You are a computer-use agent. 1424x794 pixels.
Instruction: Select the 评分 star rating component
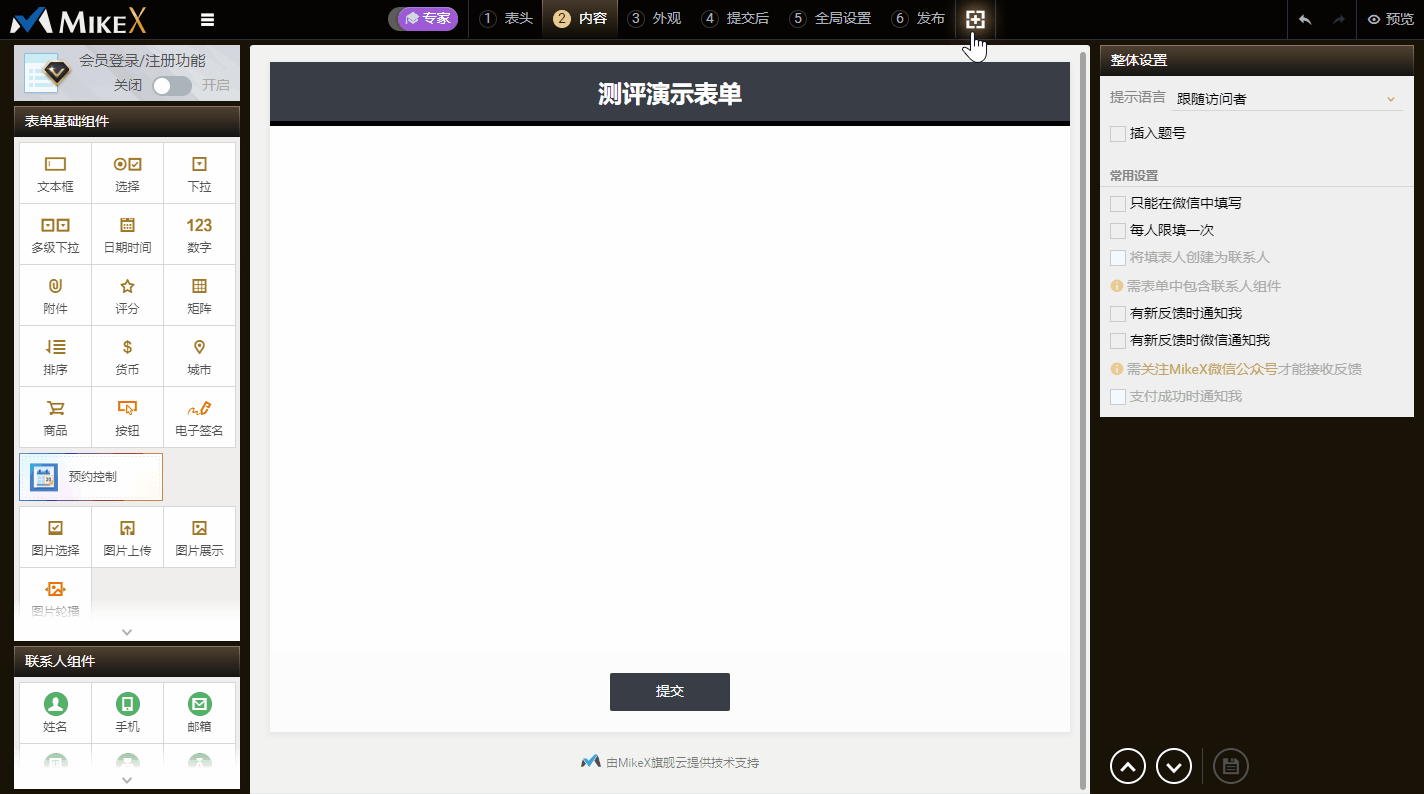tap(127, 295)
